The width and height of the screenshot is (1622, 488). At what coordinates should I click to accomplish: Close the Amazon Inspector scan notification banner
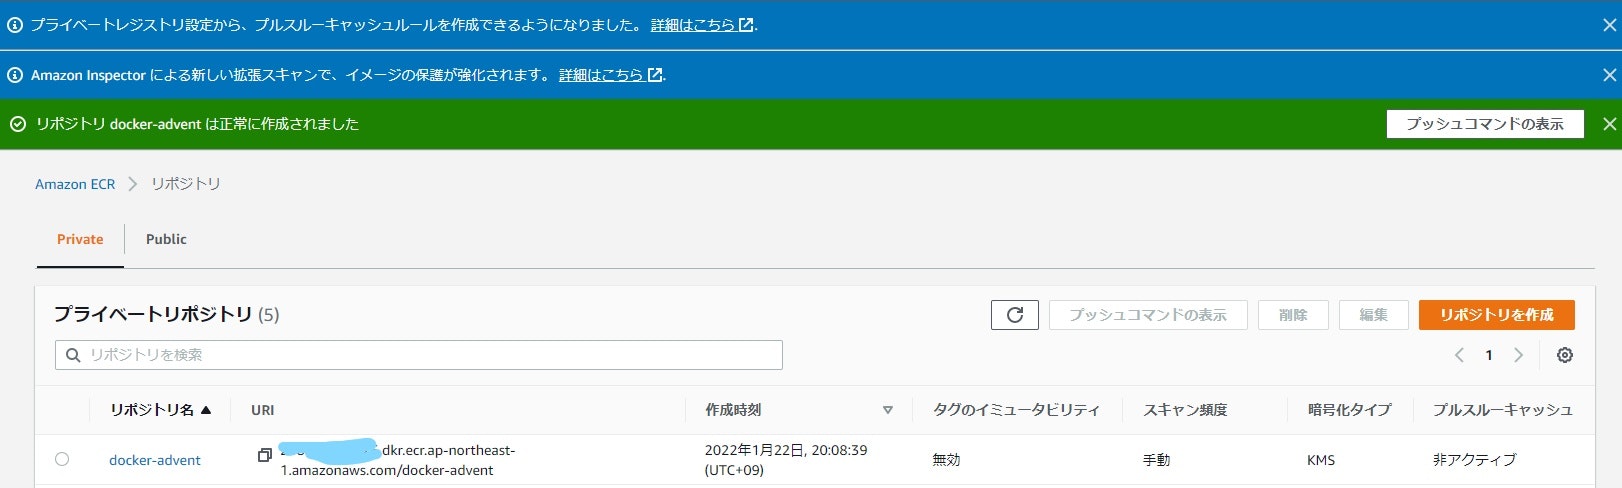[1609, 75]
